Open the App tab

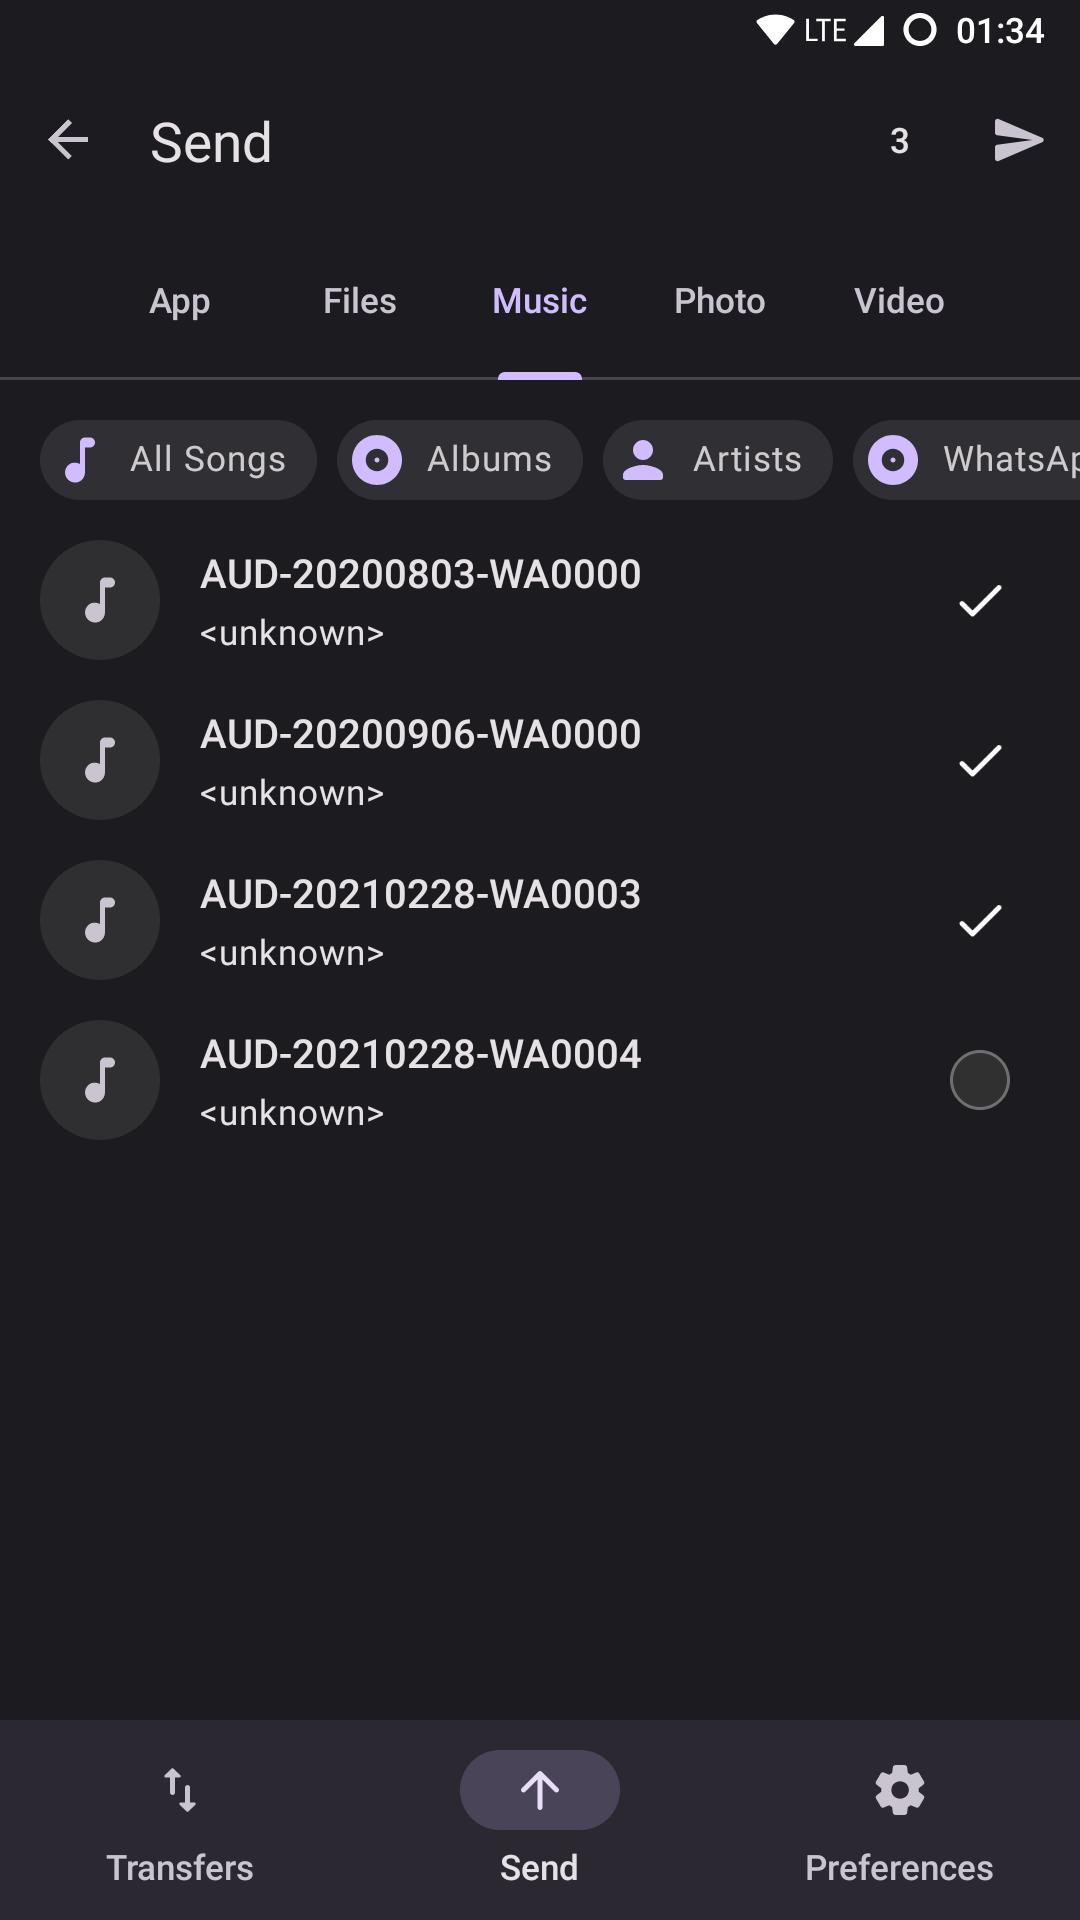pos(180,301)
